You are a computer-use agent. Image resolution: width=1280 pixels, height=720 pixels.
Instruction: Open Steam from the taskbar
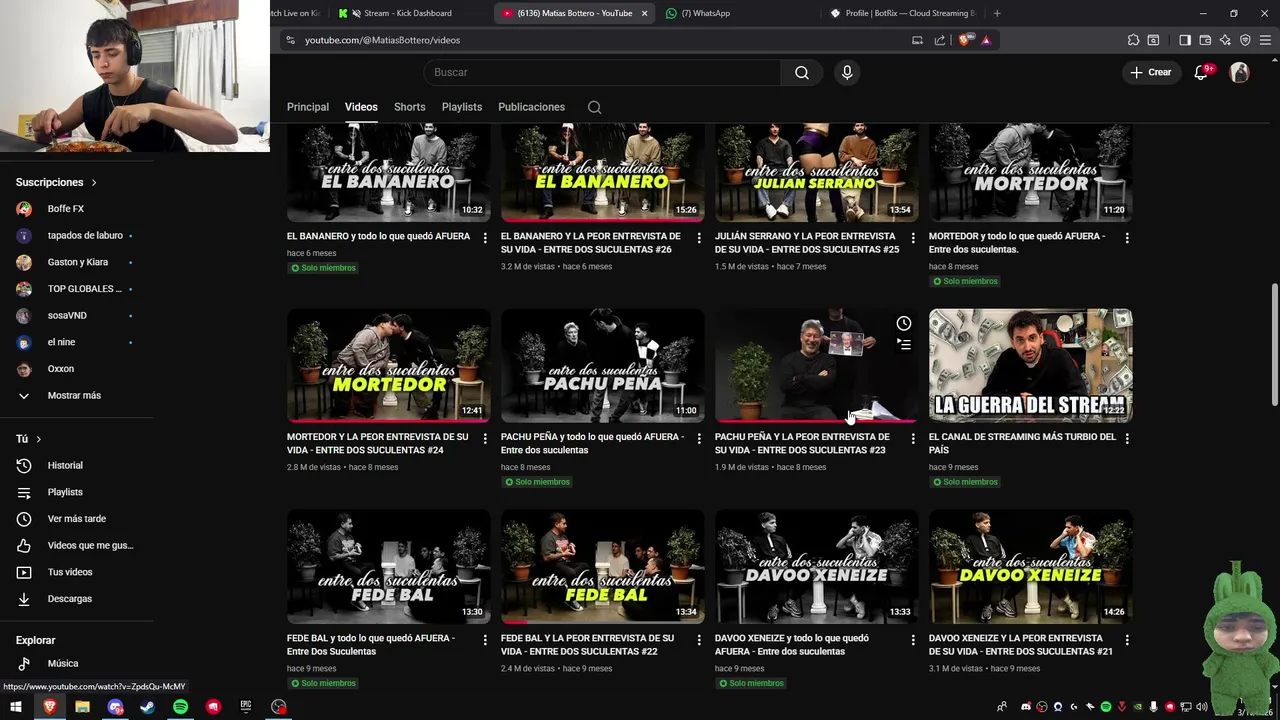(x=147, y=707)
